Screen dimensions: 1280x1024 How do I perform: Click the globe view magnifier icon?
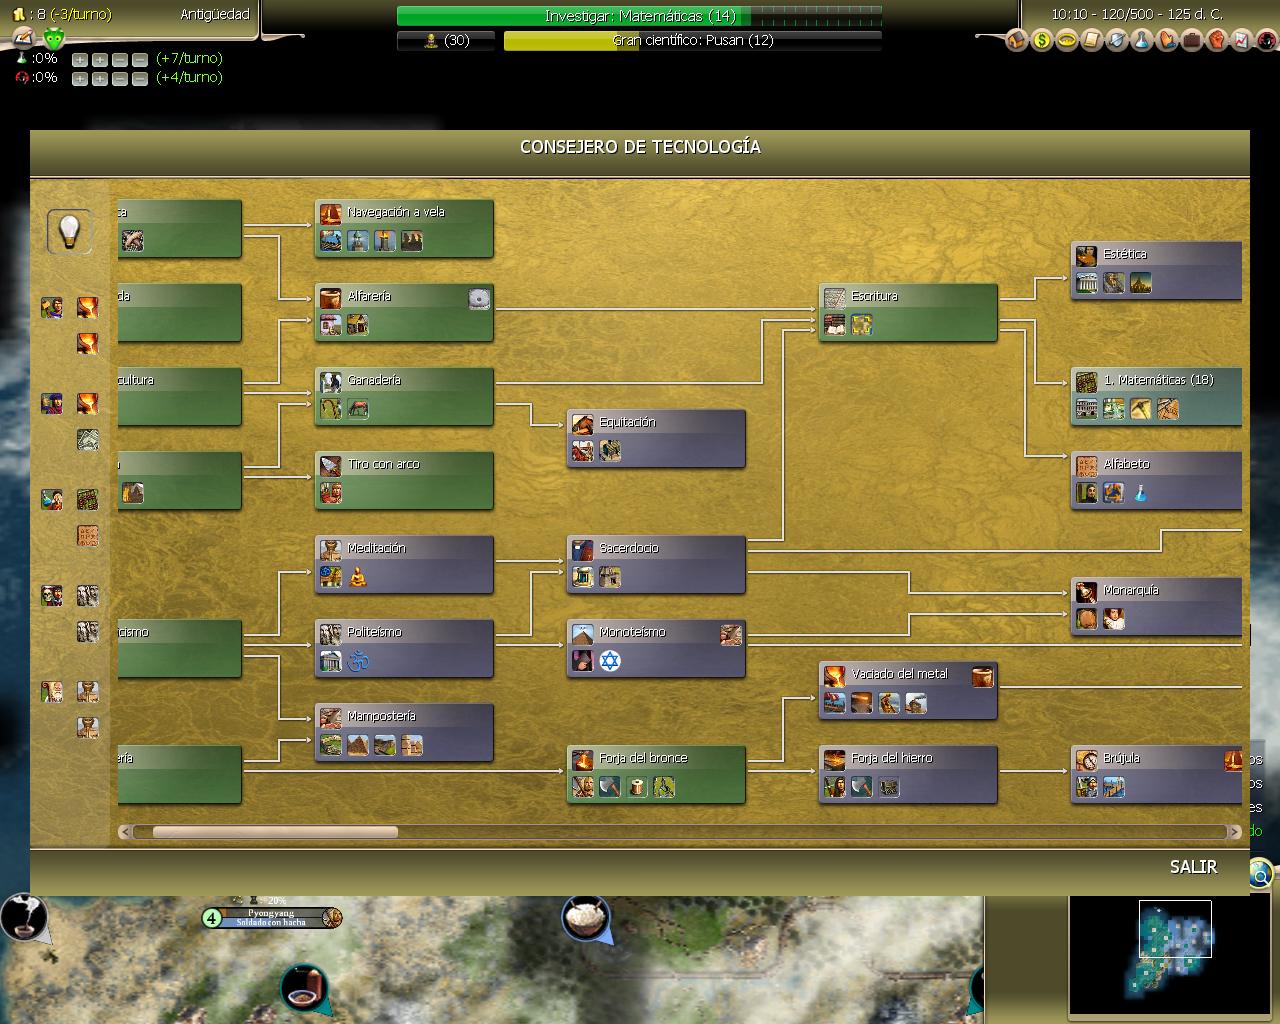(1260, 876)
